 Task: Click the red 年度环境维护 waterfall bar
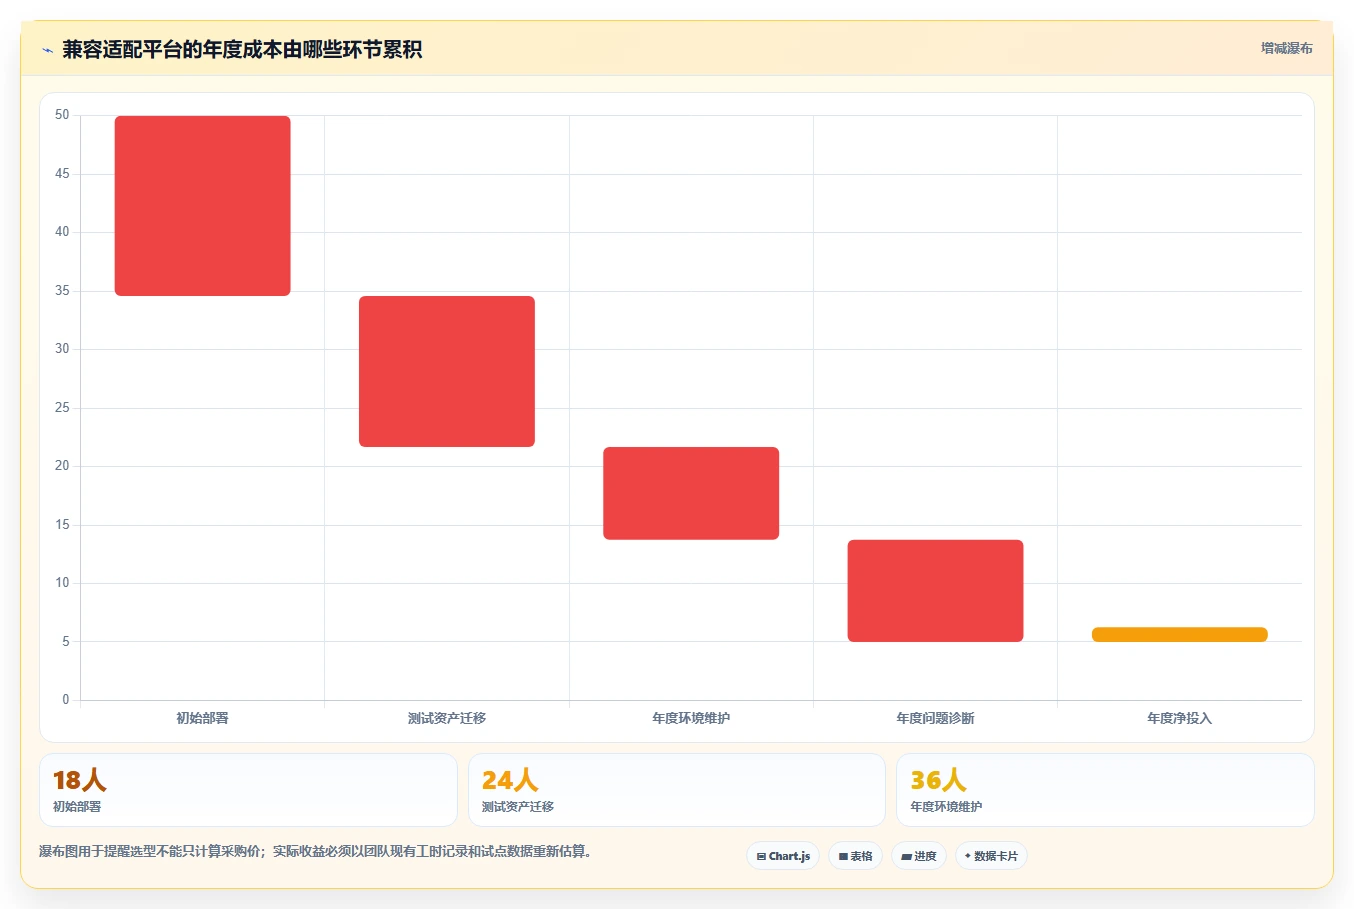(x=691, y=493)
